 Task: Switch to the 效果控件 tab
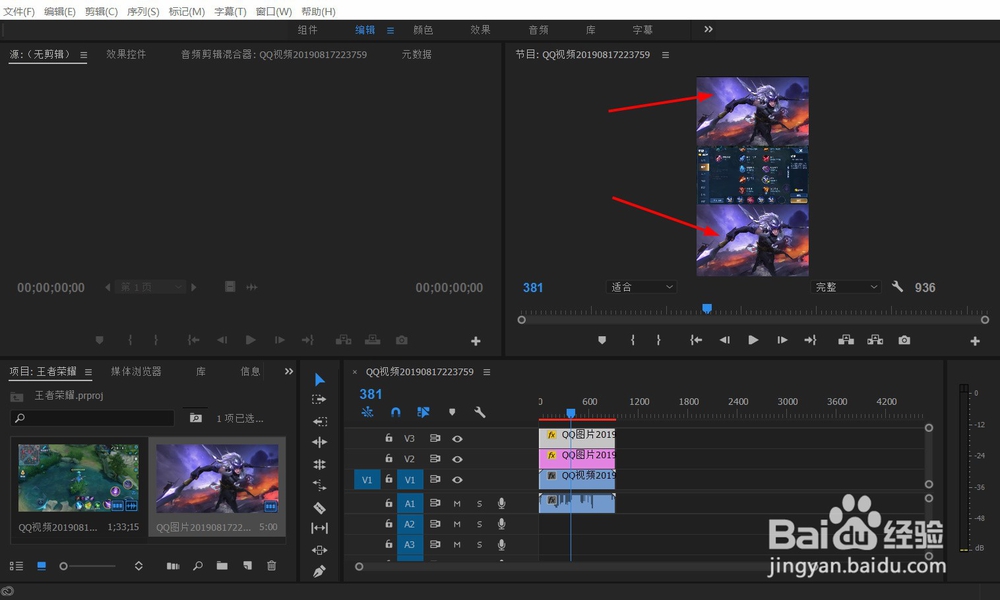126,54
